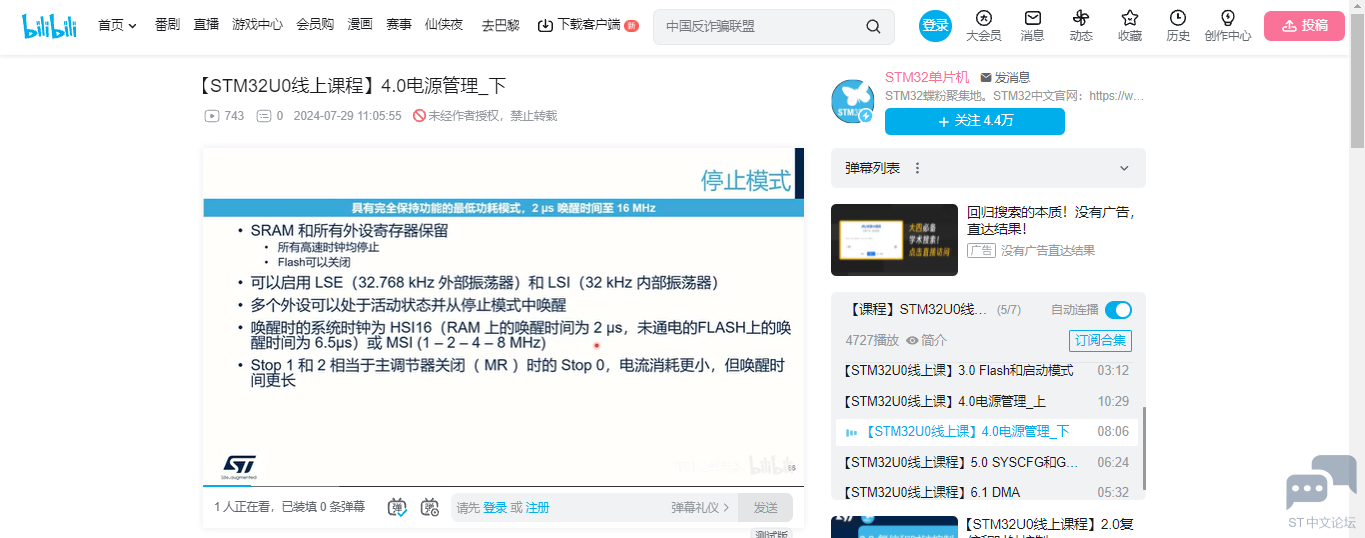Toggle the 自动连播 autoplay switch
The image size is (1365, 538).
click(1118, 310)
